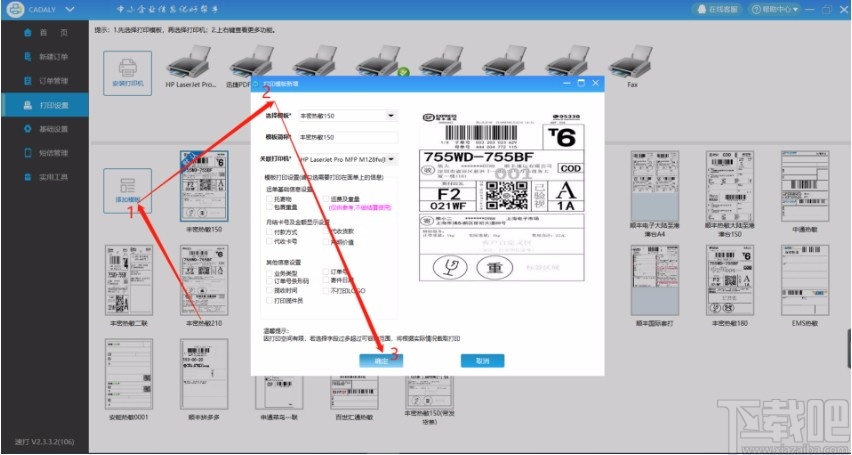
Task: Select the 百世汇通热敏 template thumbnail
Action: tap(354, 392)
